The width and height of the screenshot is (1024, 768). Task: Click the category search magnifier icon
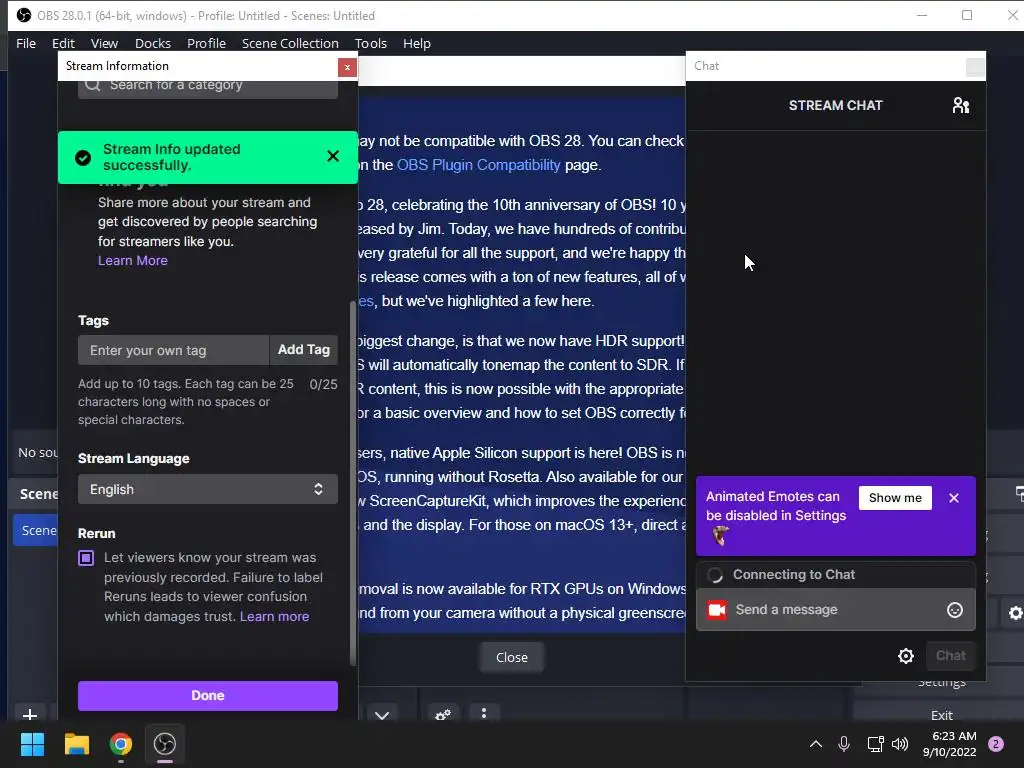click(x=93, y=85)
